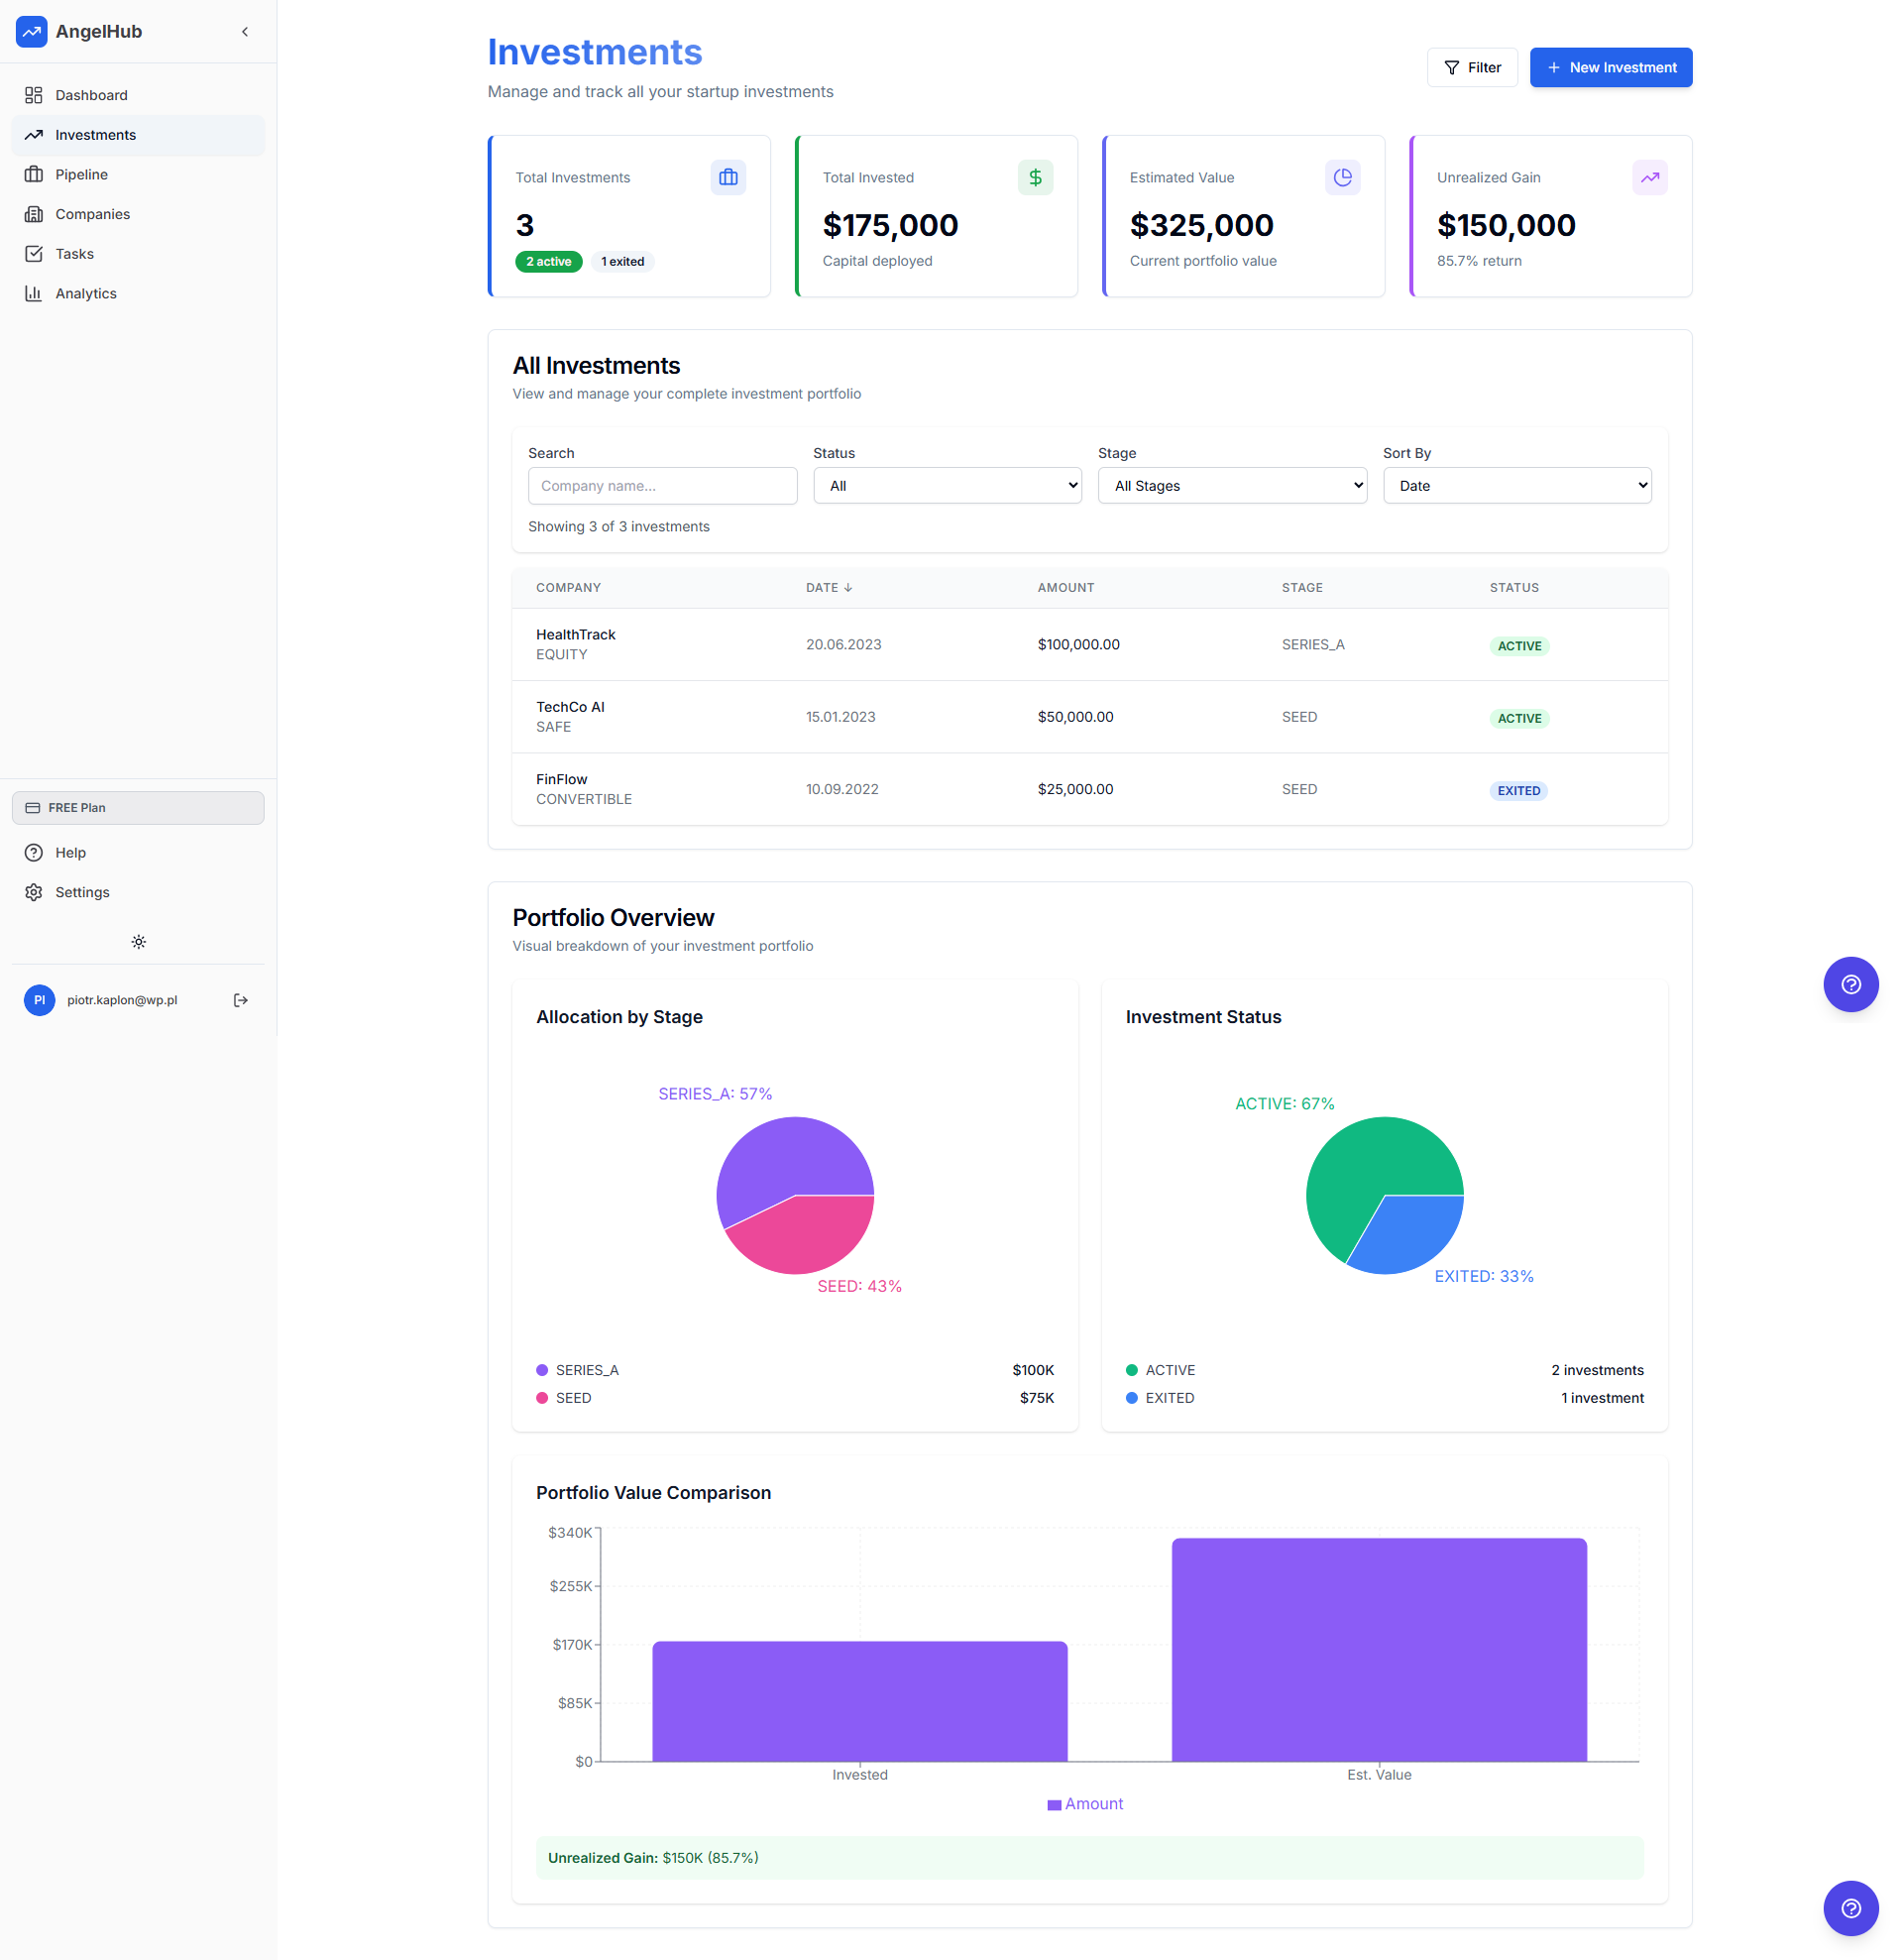Sort the table by the Date column header

click(828, 587)
